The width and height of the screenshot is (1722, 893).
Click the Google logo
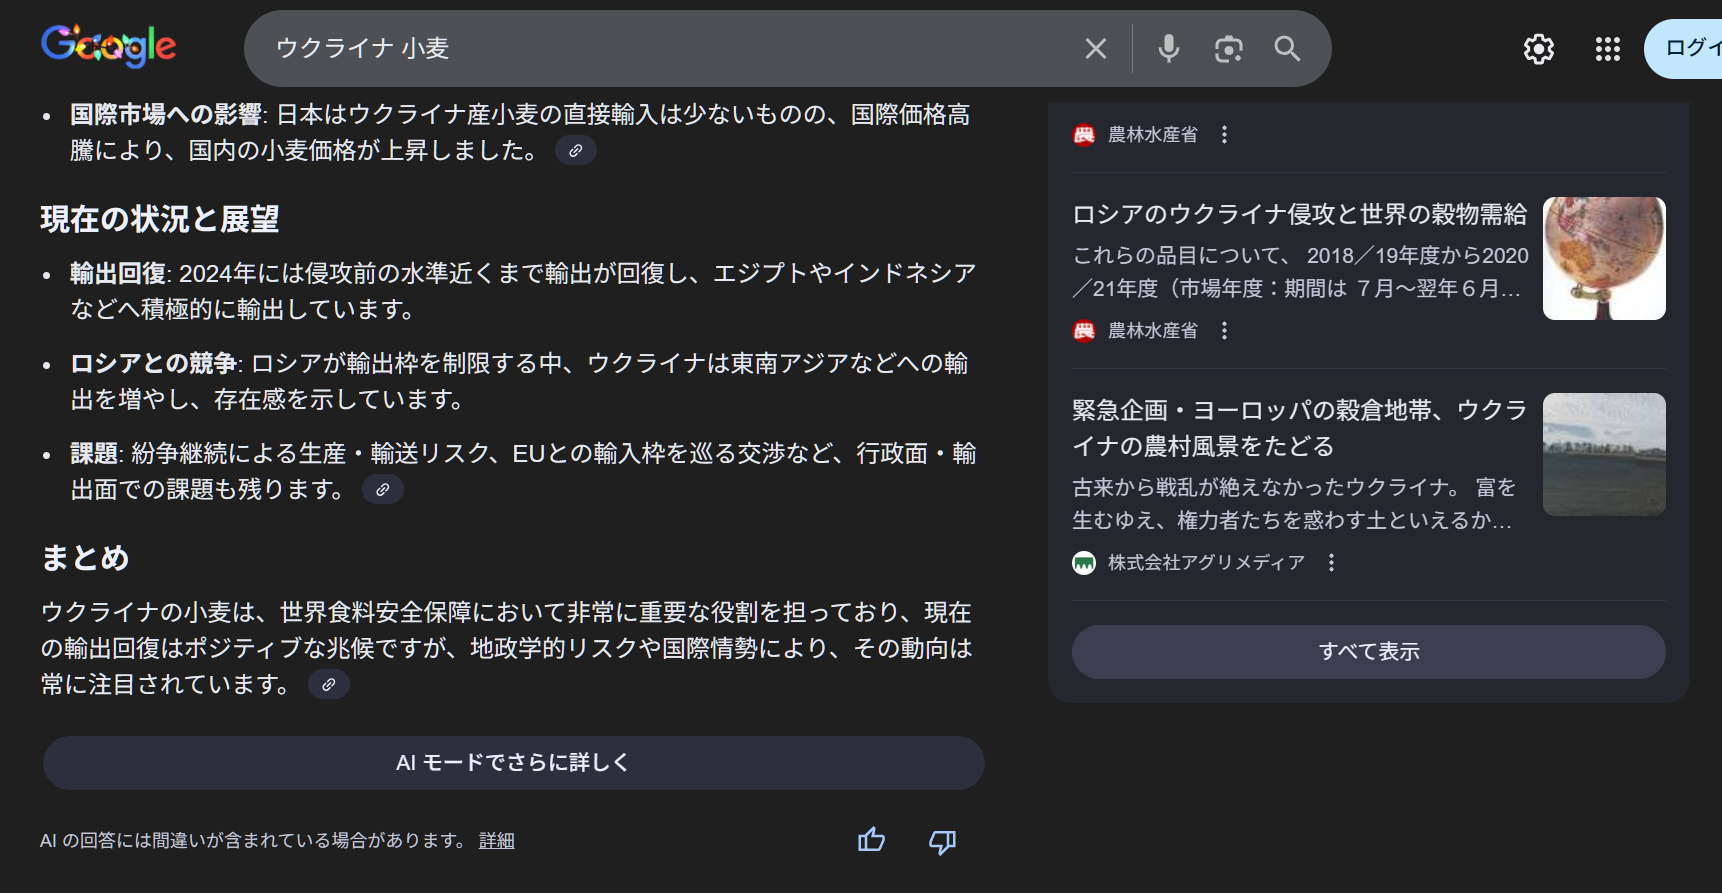(108, 46)
